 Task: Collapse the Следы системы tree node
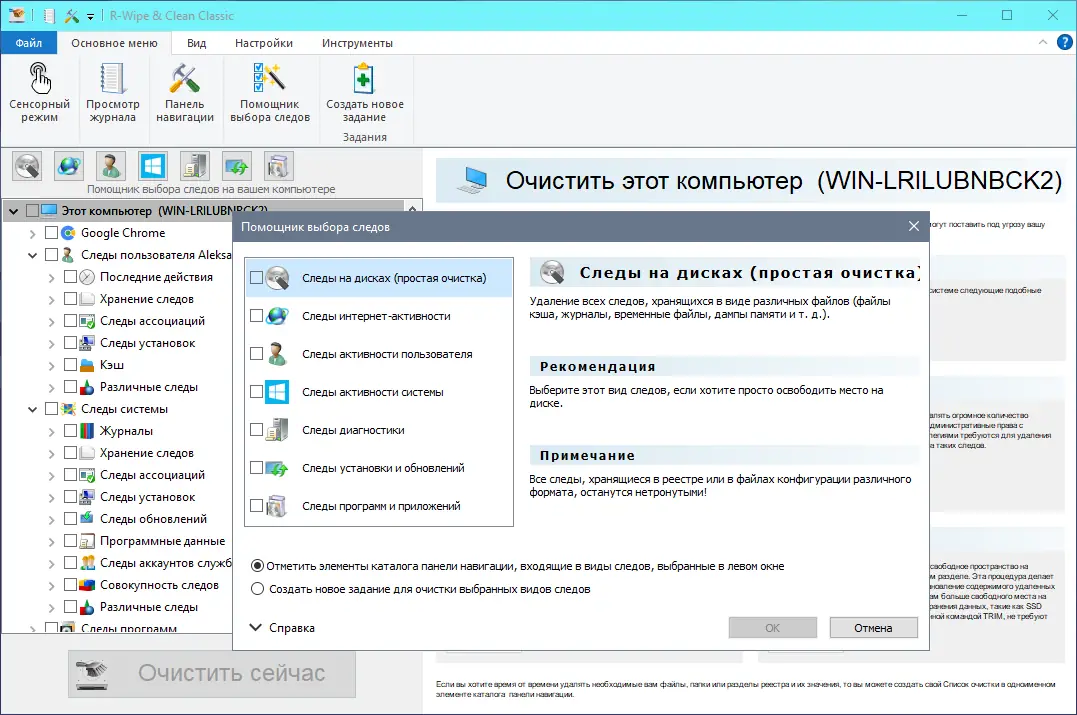click(32, 409)
